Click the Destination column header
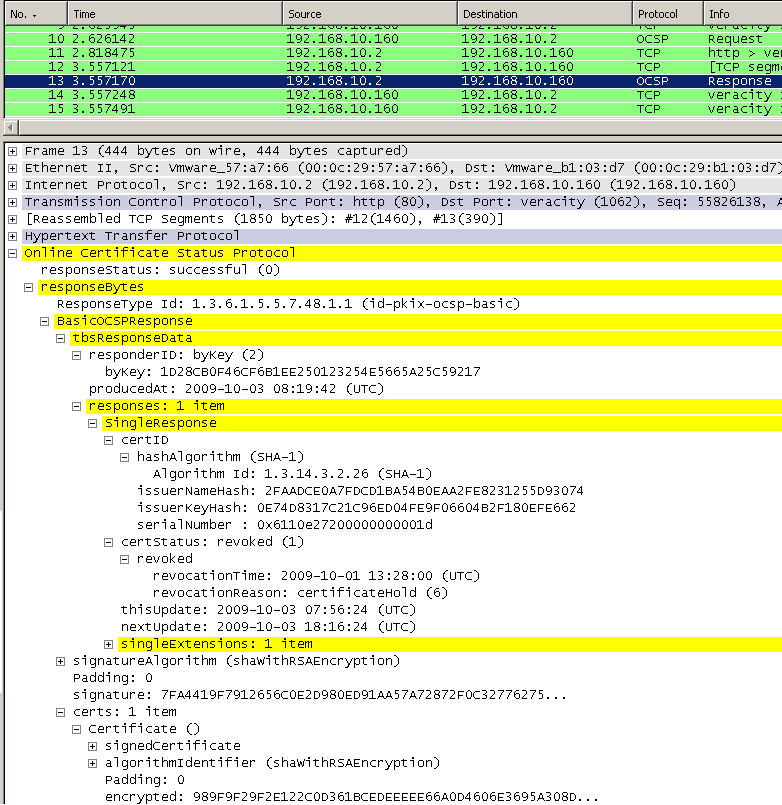This screenshot has width=782, height=805. point(545,14)
